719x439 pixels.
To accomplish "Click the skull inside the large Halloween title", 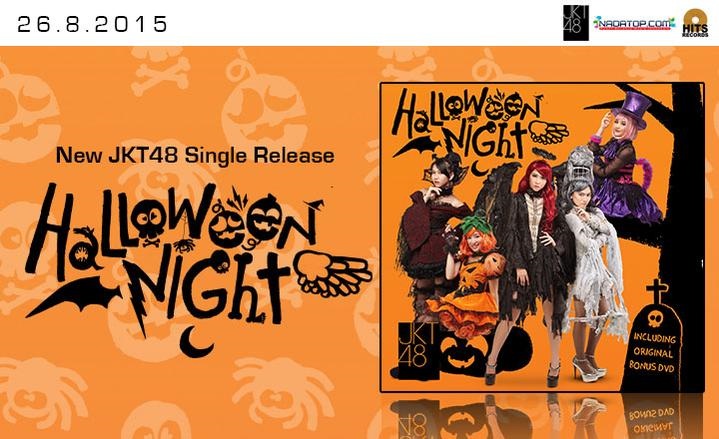I will 149,222.
